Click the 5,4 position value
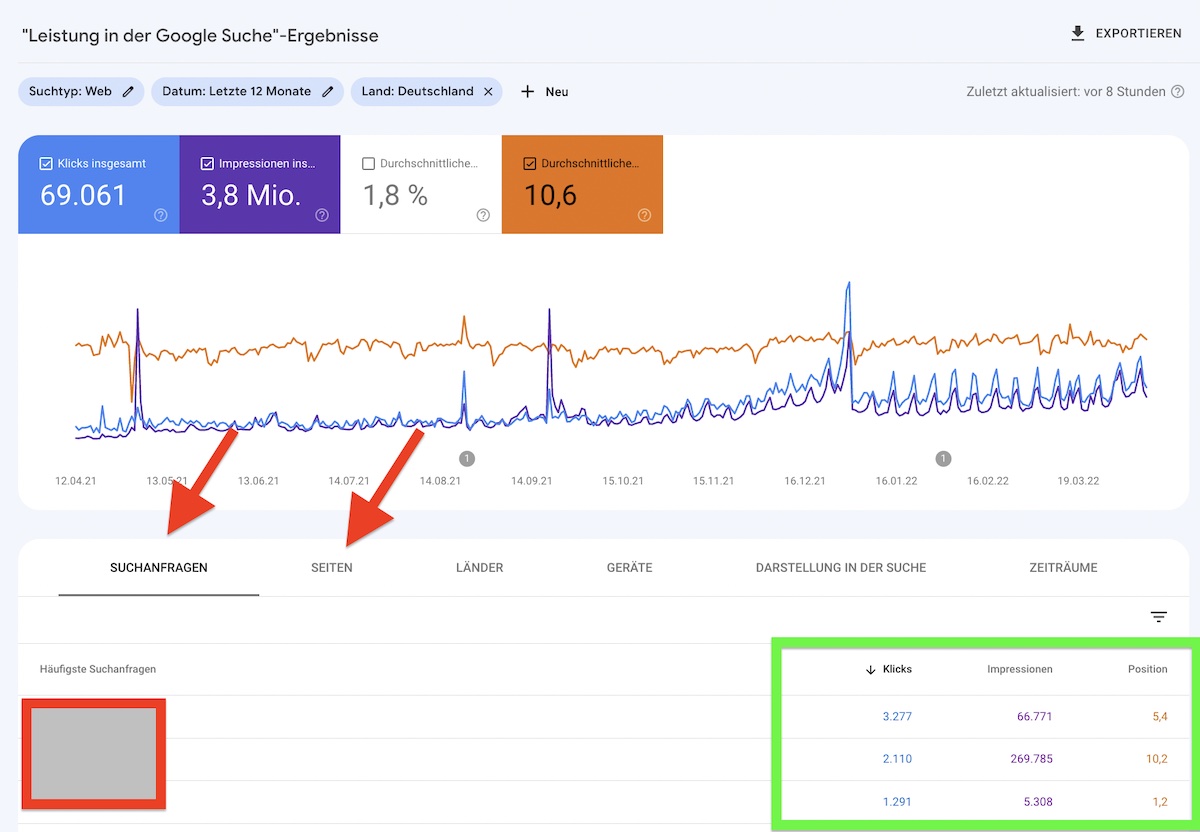The image size is (1200, 832). (1158, 716)
